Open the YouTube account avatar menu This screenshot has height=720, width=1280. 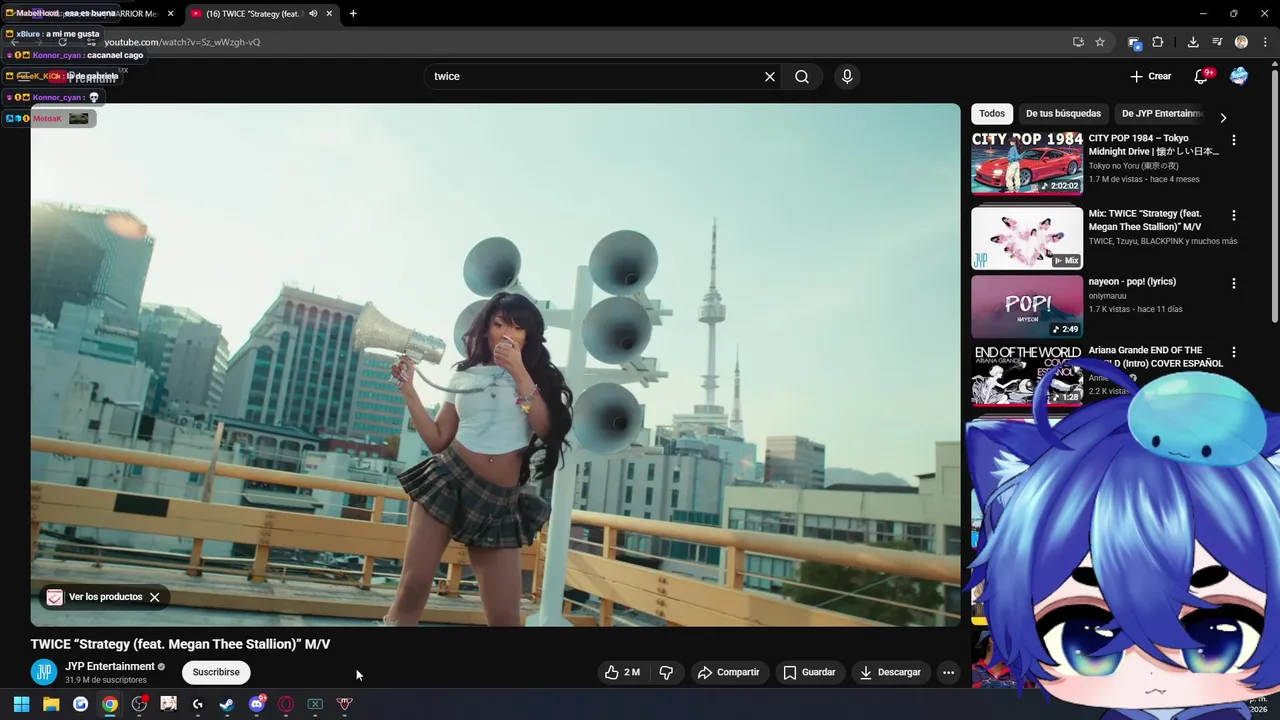tap(1239, 77)
